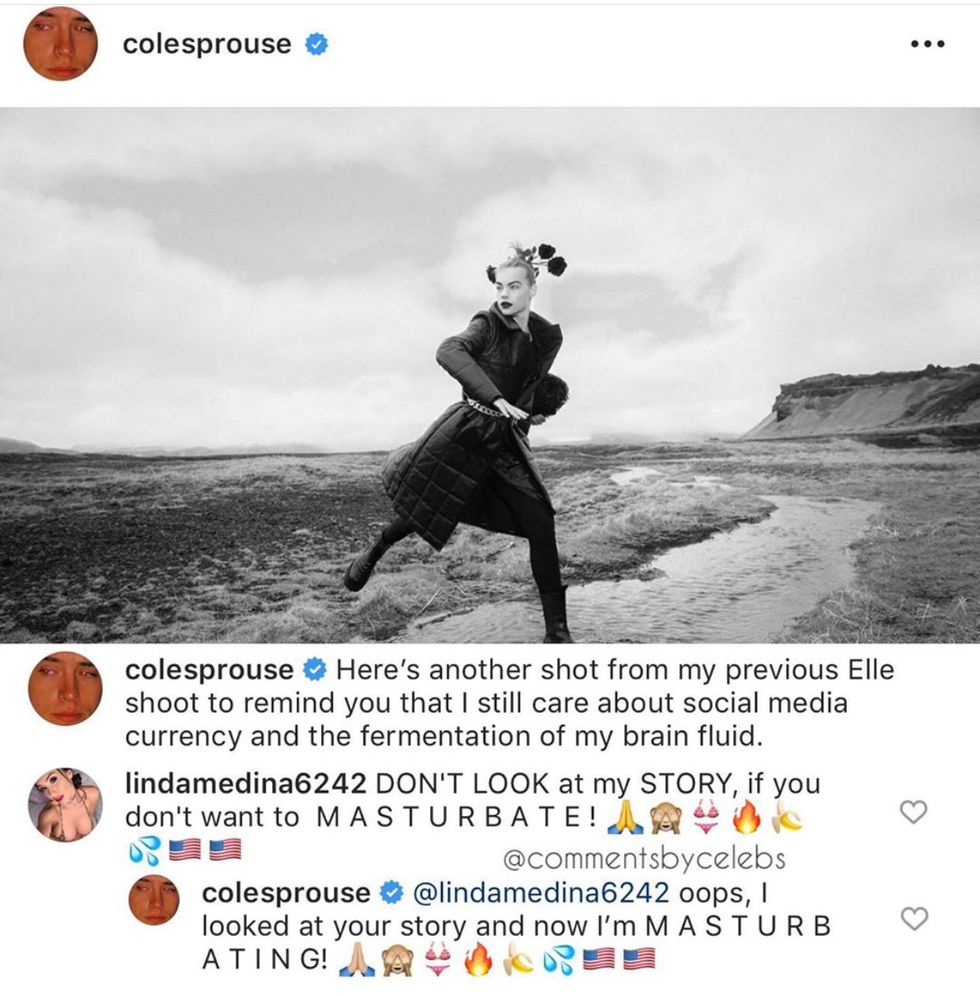Click the verified badge next to caption username
The width and height of the screenshot is (980, 996).
click(315, 670)
